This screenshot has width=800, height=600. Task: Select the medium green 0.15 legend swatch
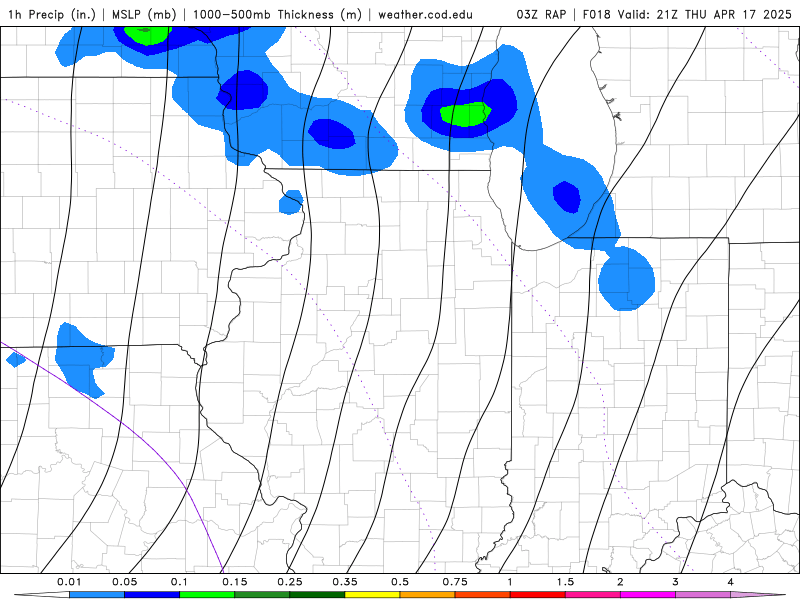262,595
